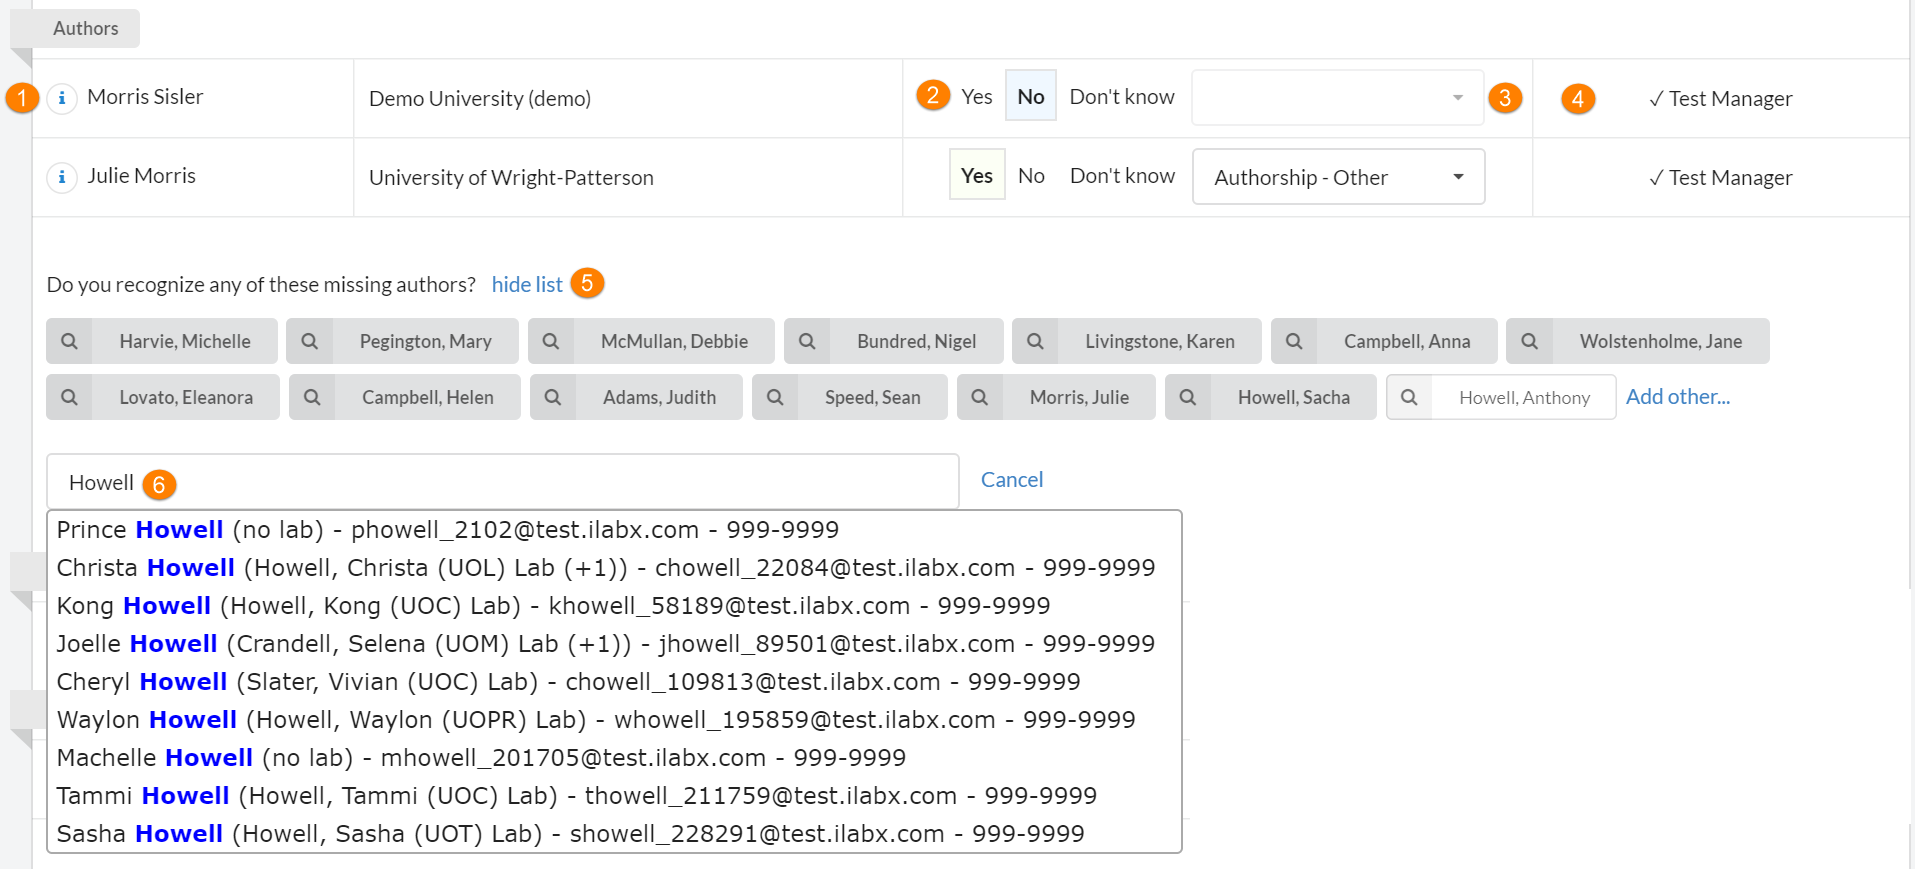
Task: Click search icon on Harvie, Michelle chip
Action: 69,341
